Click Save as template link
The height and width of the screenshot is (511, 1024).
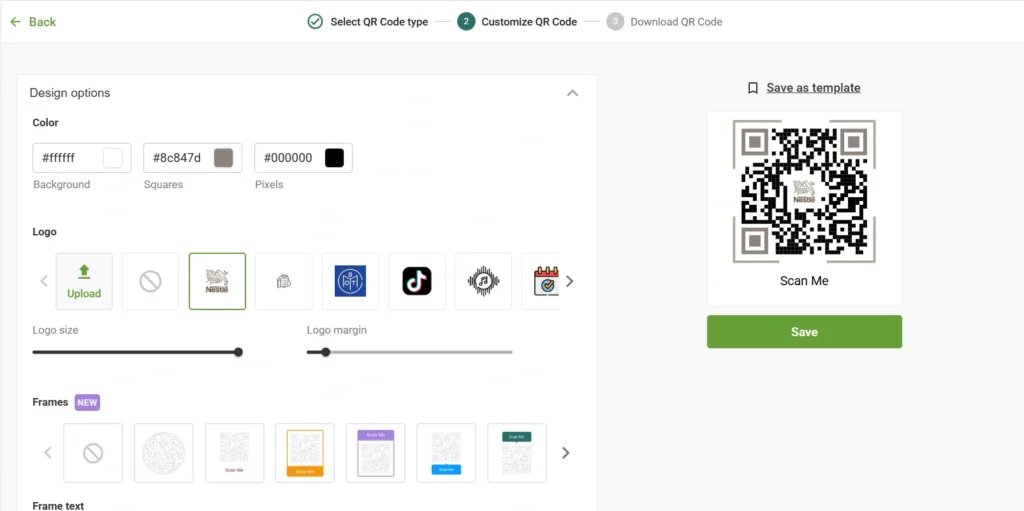point(813,88)
